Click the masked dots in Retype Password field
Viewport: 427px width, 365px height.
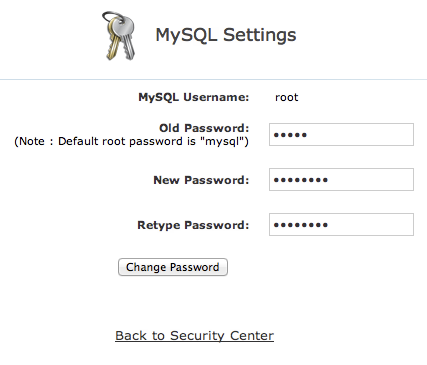point(301,225)
